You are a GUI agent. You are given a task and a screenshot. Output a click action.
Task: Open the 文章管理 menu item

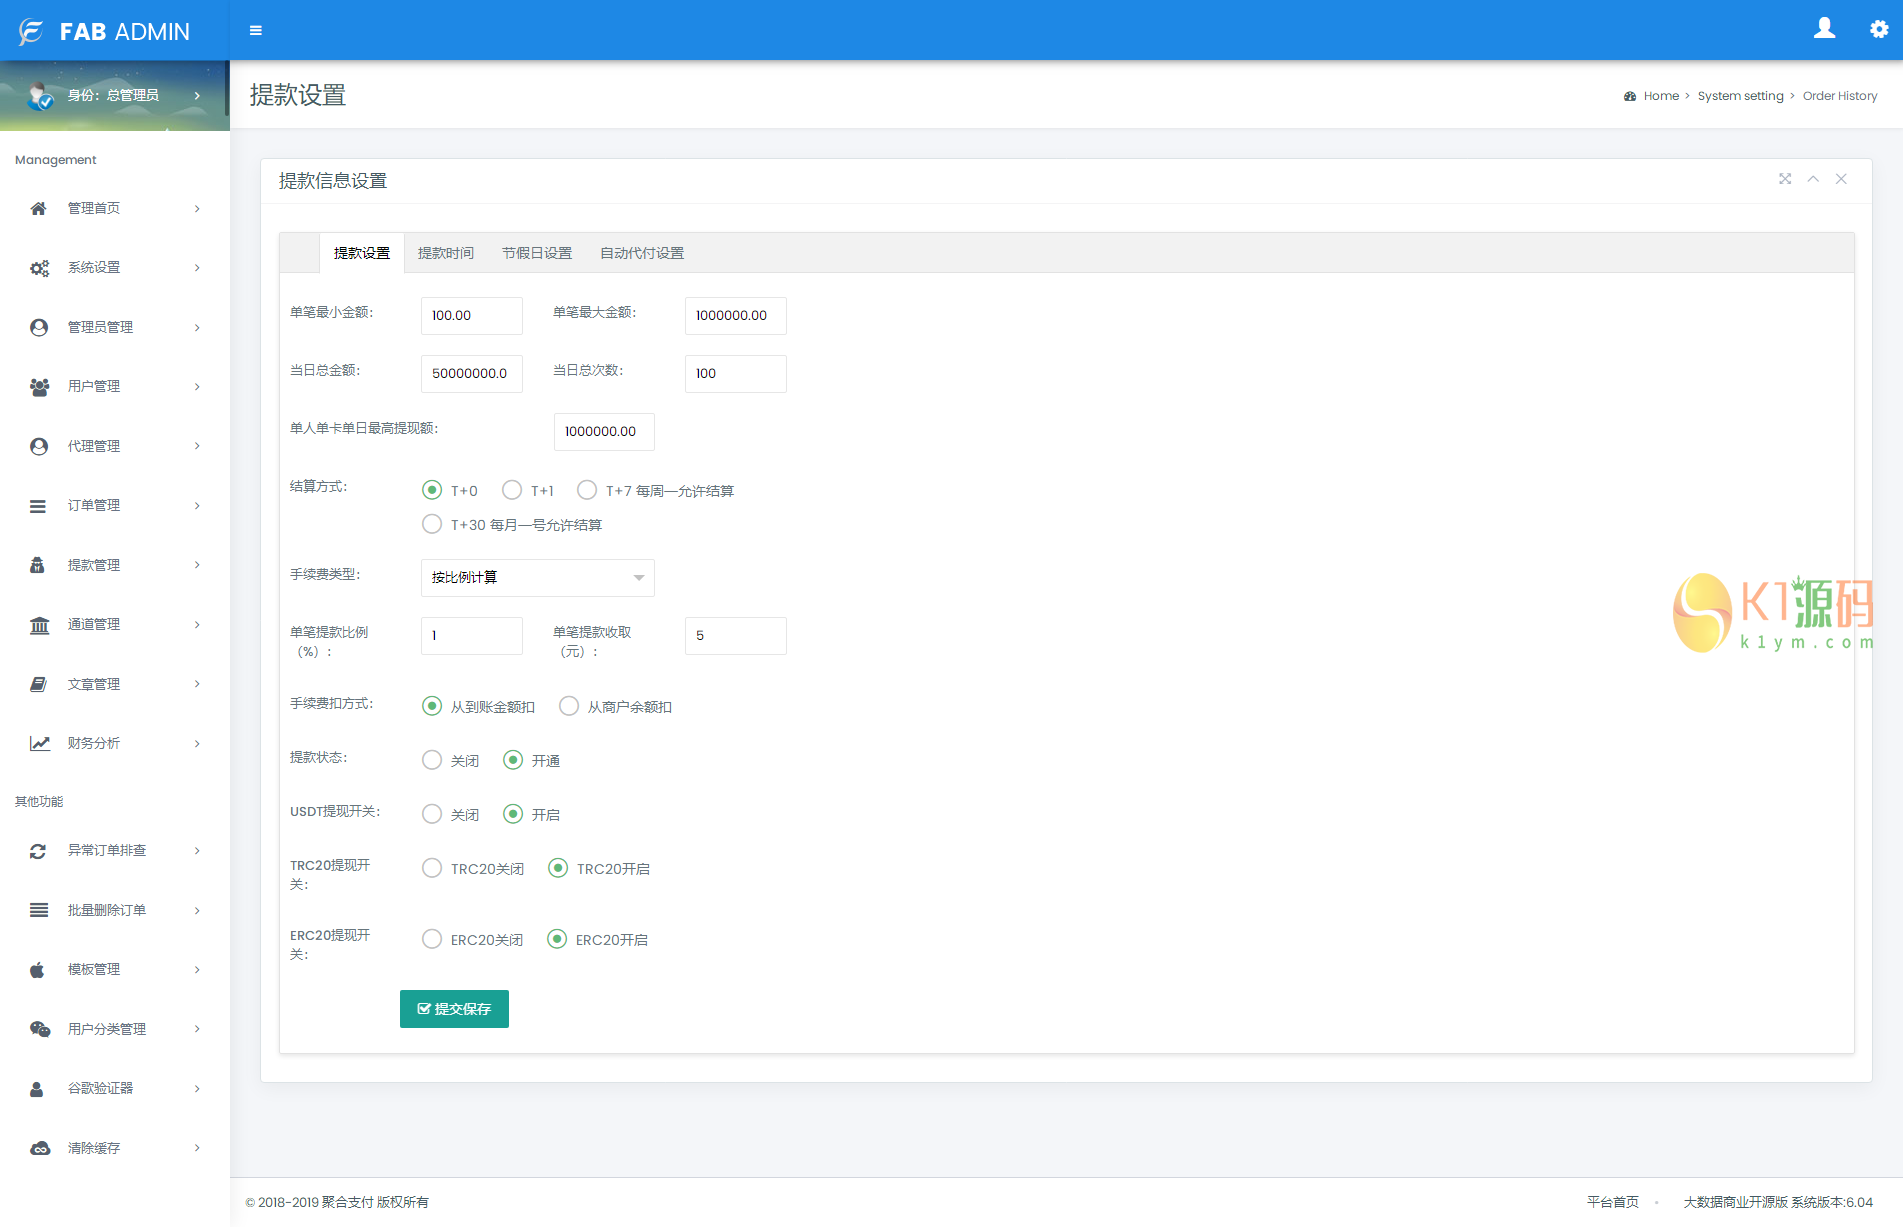[115, 684]
